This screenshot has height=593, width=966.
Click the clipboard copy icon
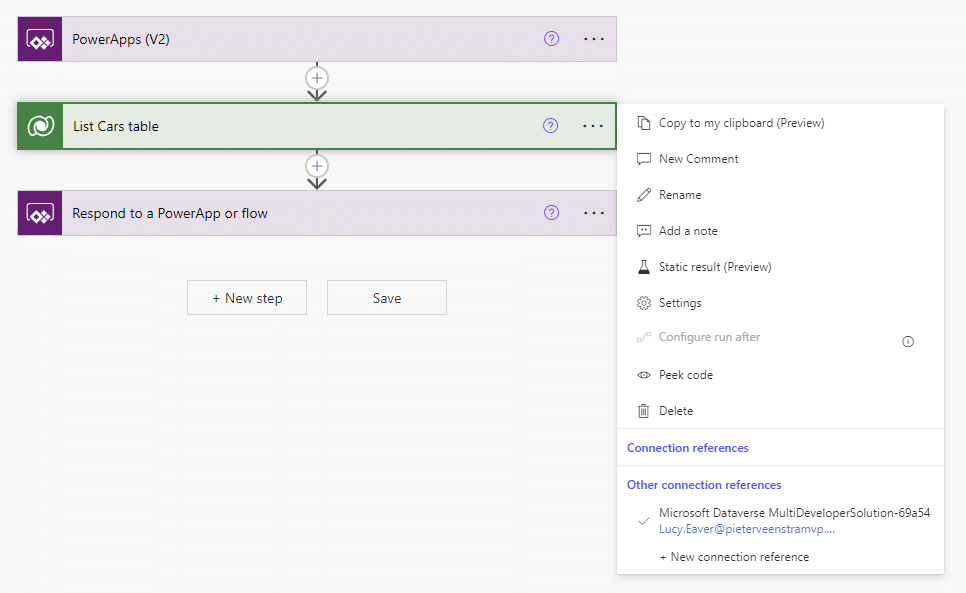click(644, 123)
